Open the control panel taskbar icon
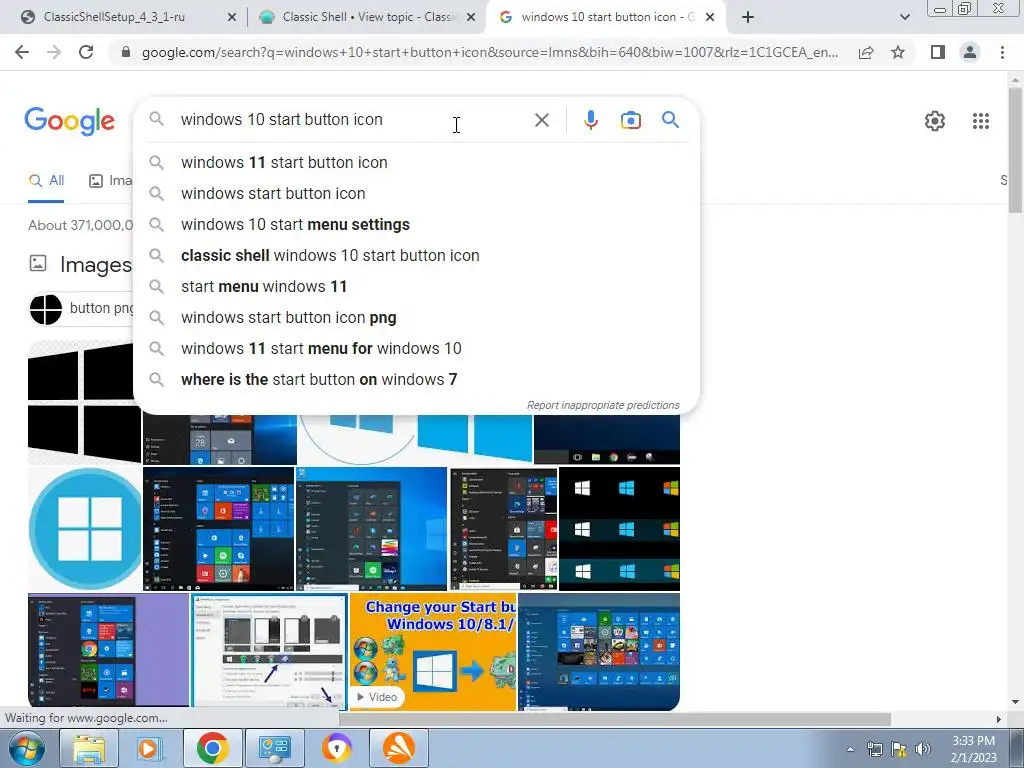Screen dimensions: 1024x768 [274, 748]
